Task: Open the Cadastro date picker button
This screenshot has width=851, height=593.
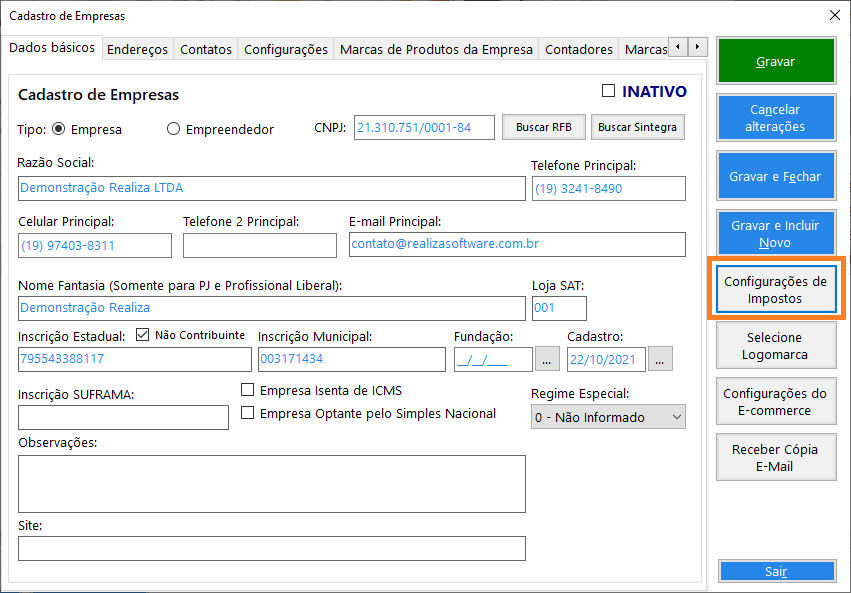Action: [x=661, y=359]
